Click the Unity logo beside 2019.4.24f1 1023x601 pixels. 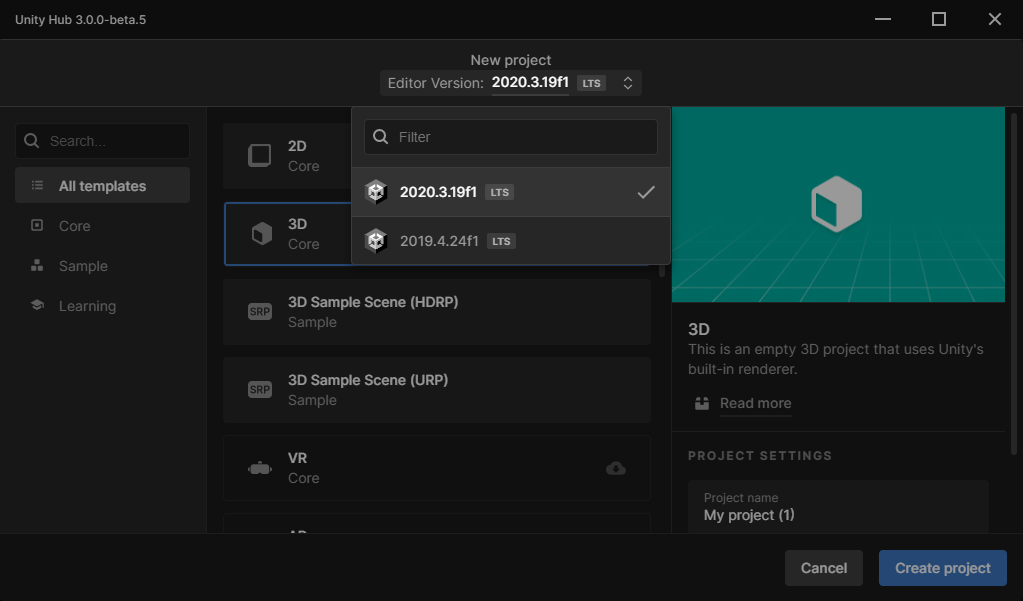pyautogui.click(x=376, y=241)
